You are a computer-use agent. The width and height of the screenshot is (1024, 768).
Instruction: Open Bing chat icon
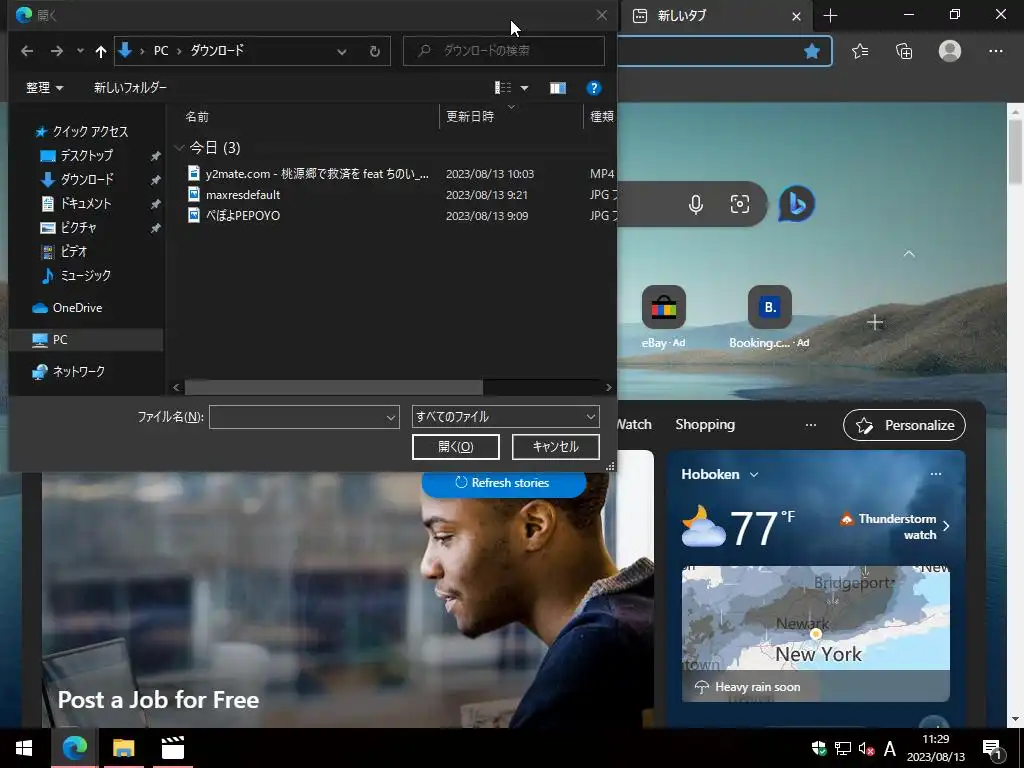click(796, 204)
